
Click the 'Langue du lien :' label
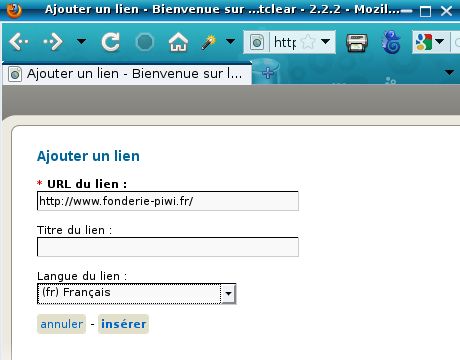tap(82, 276)
